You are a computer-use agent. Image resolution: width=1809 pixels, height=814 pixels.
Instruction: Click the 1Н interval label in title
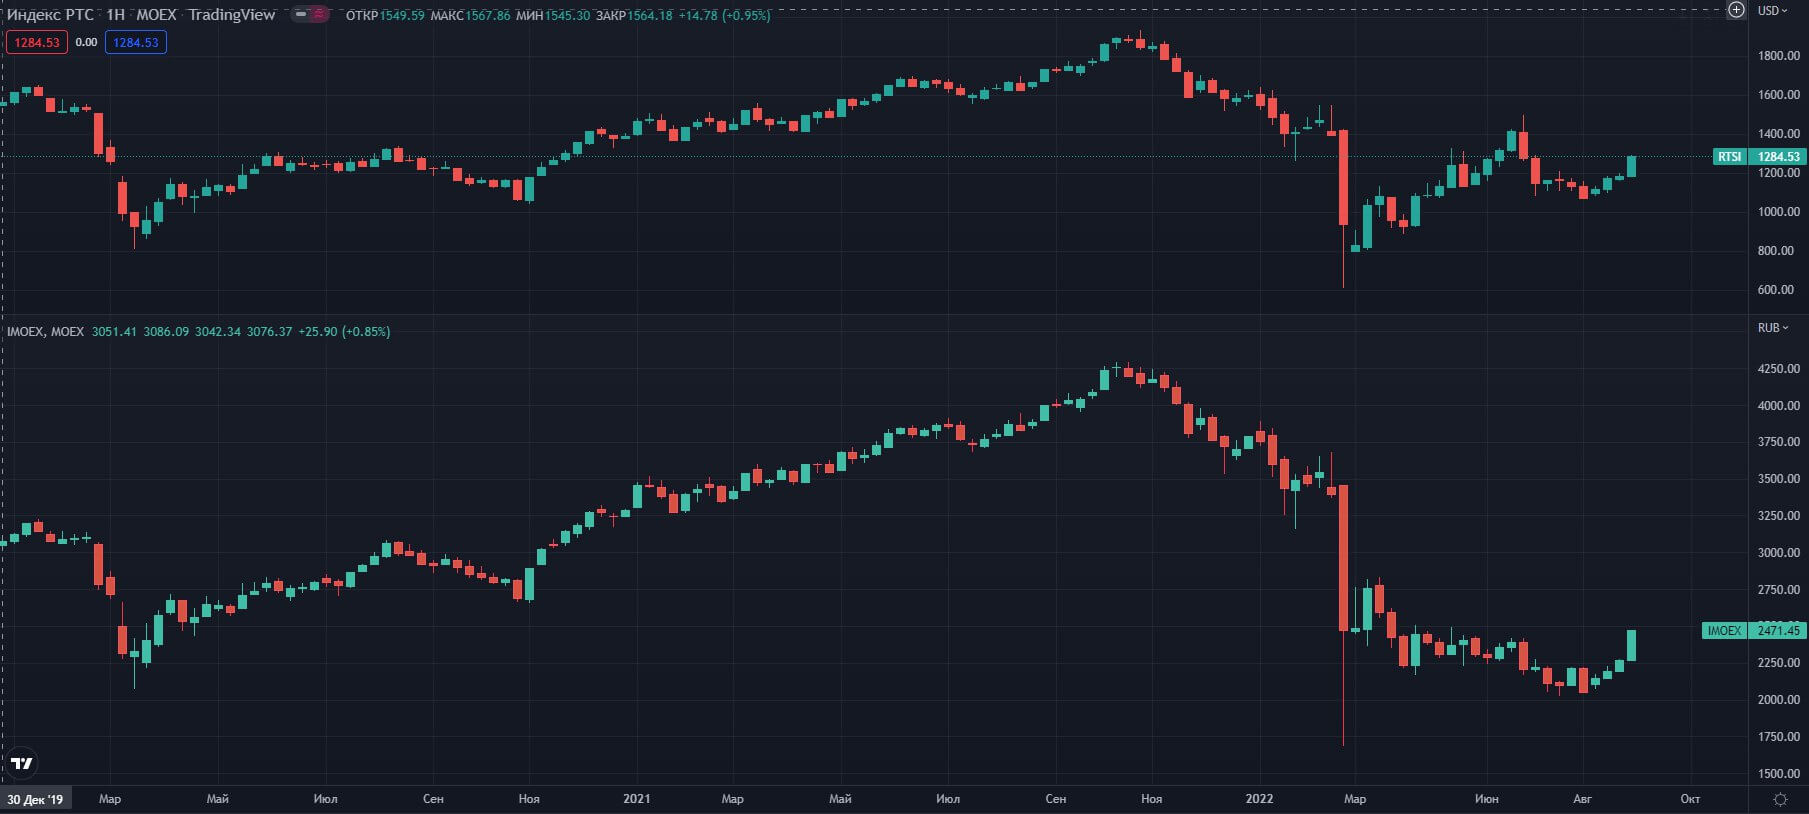point(115,15)
